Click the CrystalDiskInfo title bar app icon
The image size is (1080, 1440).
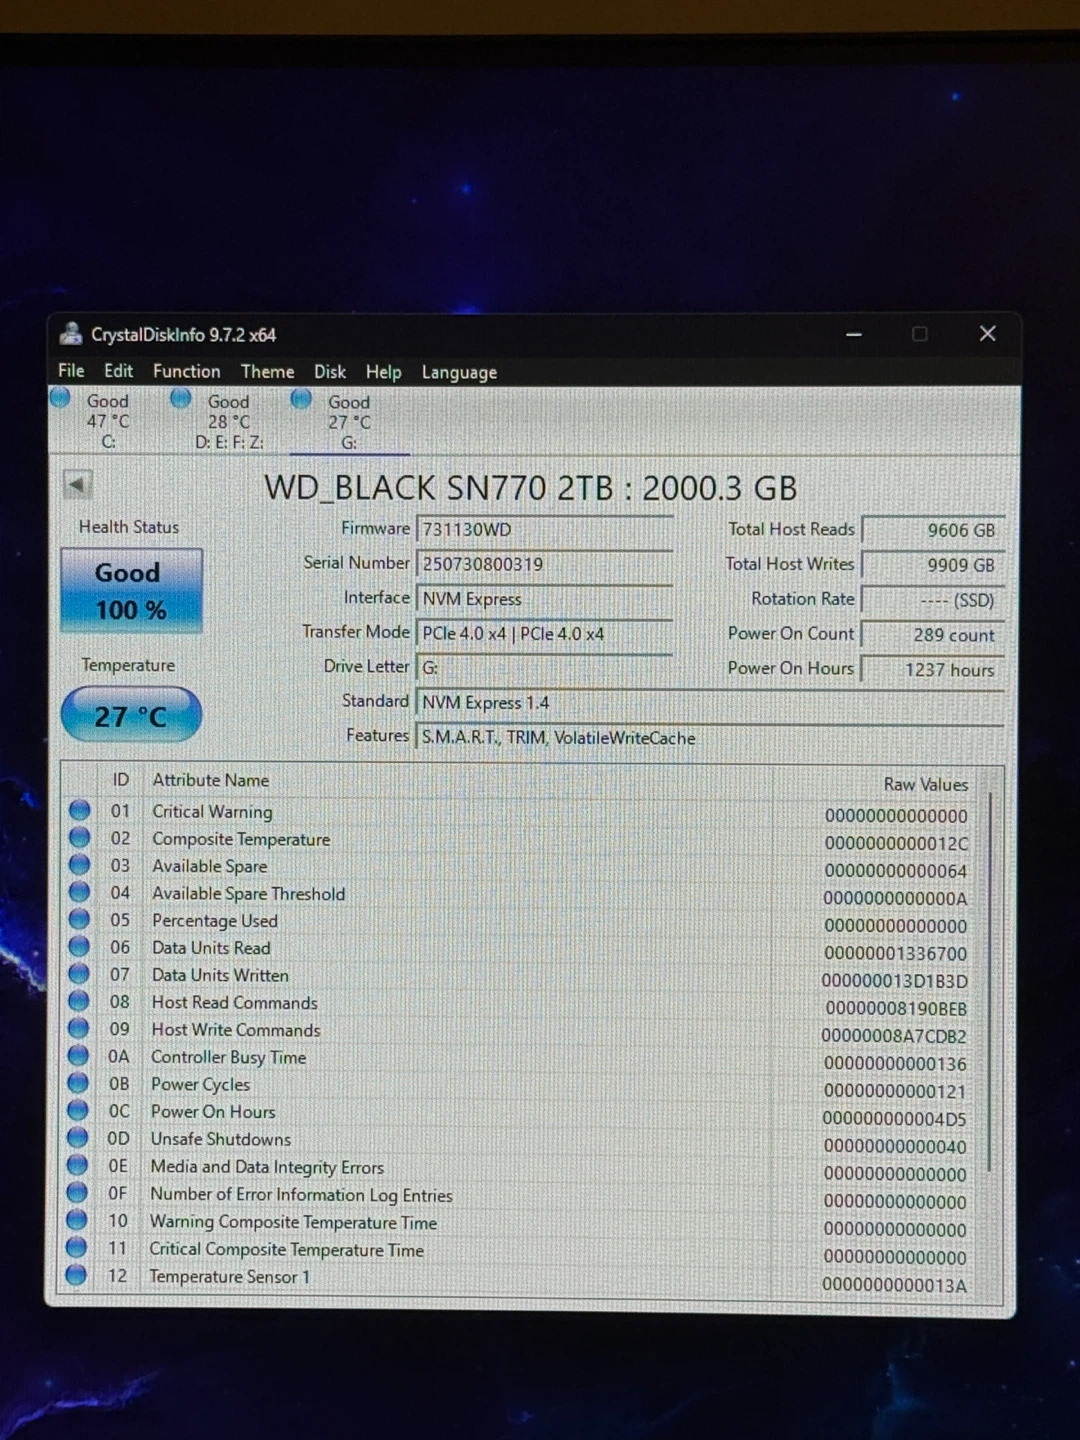[x=70, y=333]
